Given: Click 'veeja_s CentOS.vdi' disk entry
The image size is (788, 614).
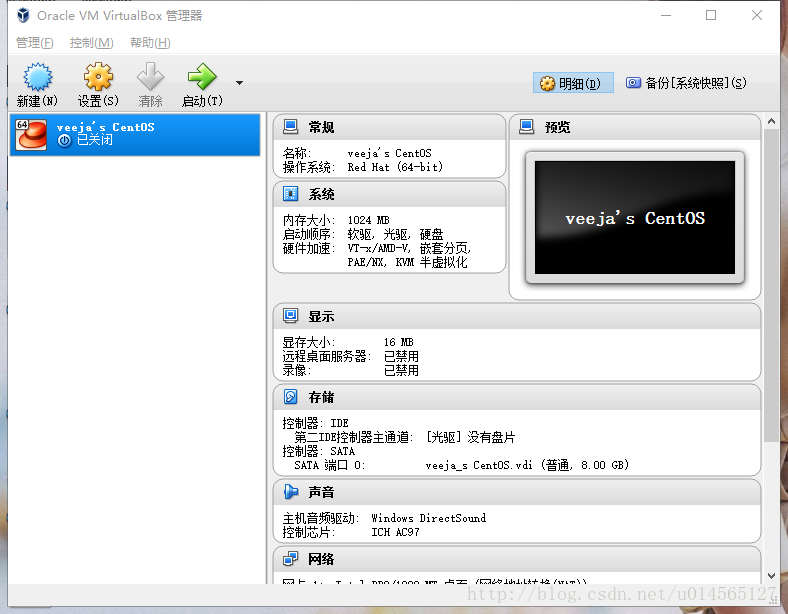Looking at the screenshot, I should click(x=527, y=465).
